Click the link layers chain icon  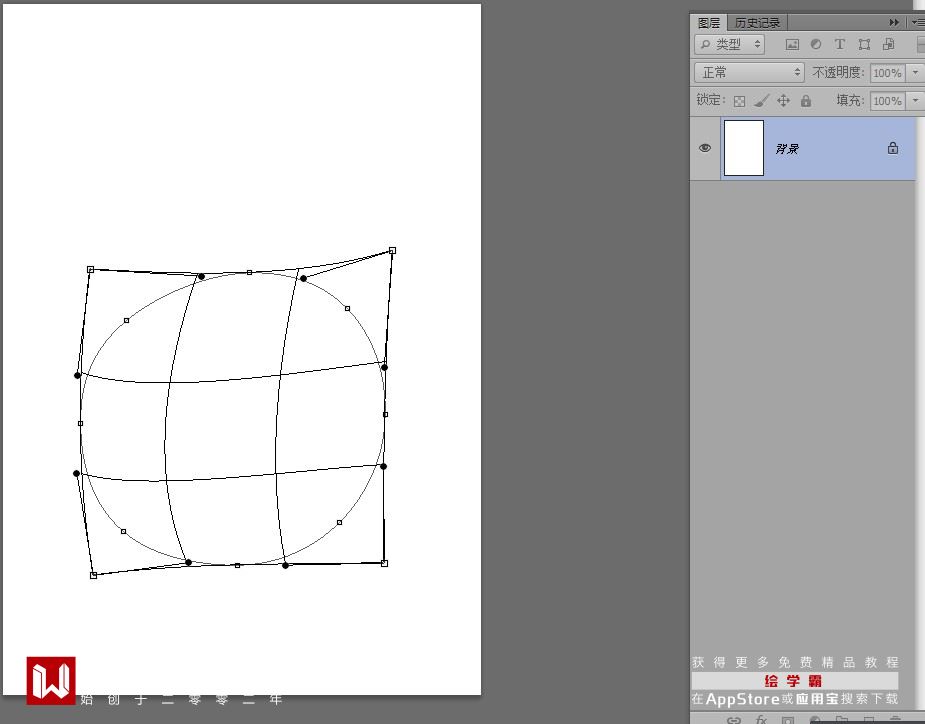point(733,720)
